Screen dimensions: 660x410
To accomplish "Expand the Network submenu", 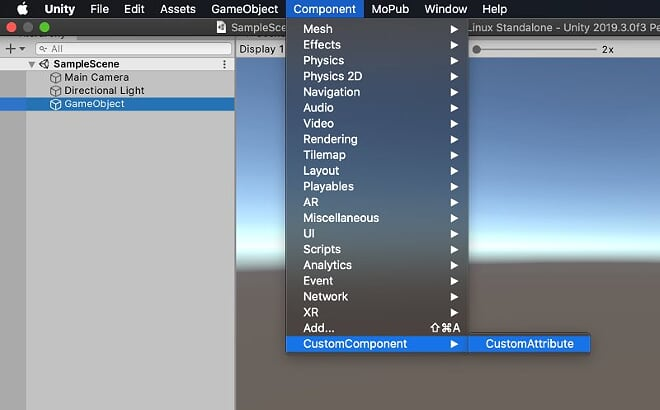I will (x=377, y=297).
